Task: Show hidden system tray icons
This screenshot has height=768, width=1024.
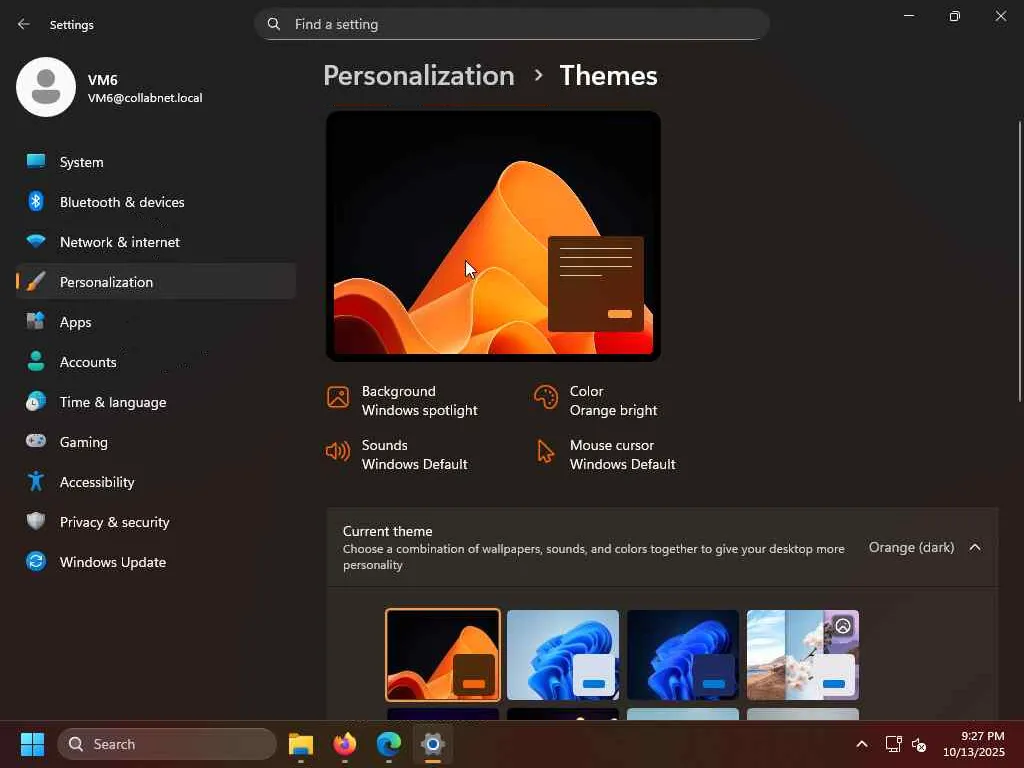Action: (862, 744)
